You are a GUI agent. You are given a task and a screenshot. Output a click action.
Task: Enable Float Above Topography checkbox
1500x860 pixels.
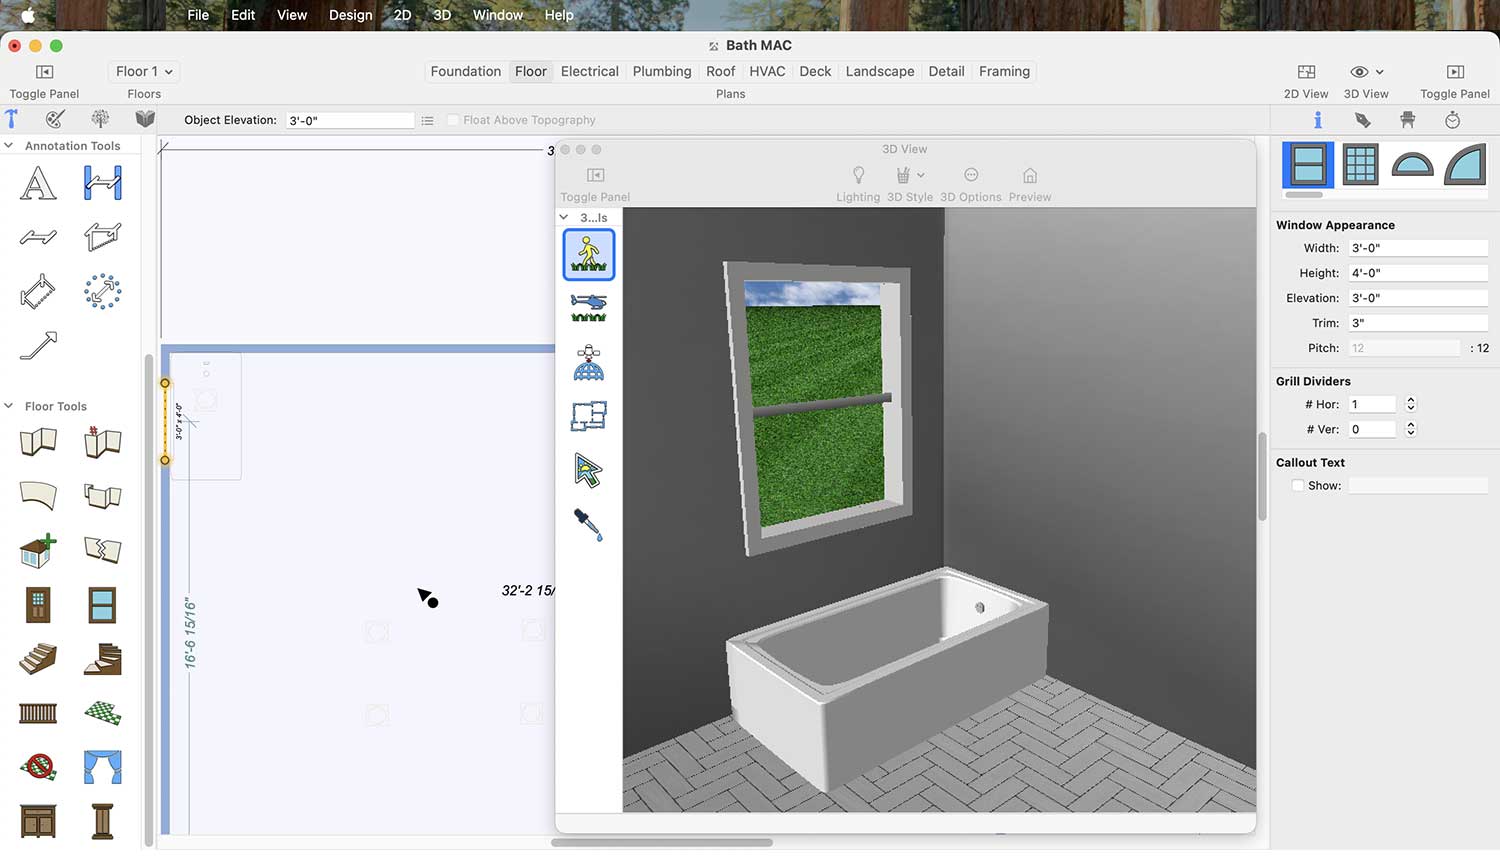point(453,120)
